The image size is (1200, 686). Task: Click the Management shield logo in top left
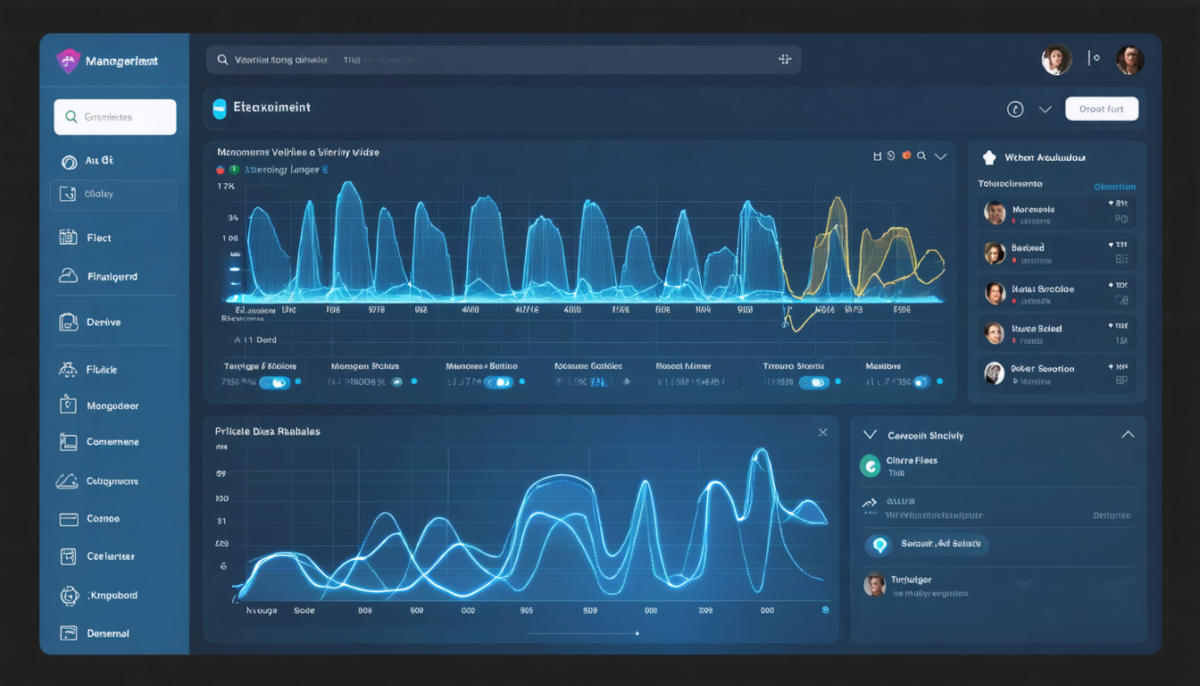click(66, 60)
